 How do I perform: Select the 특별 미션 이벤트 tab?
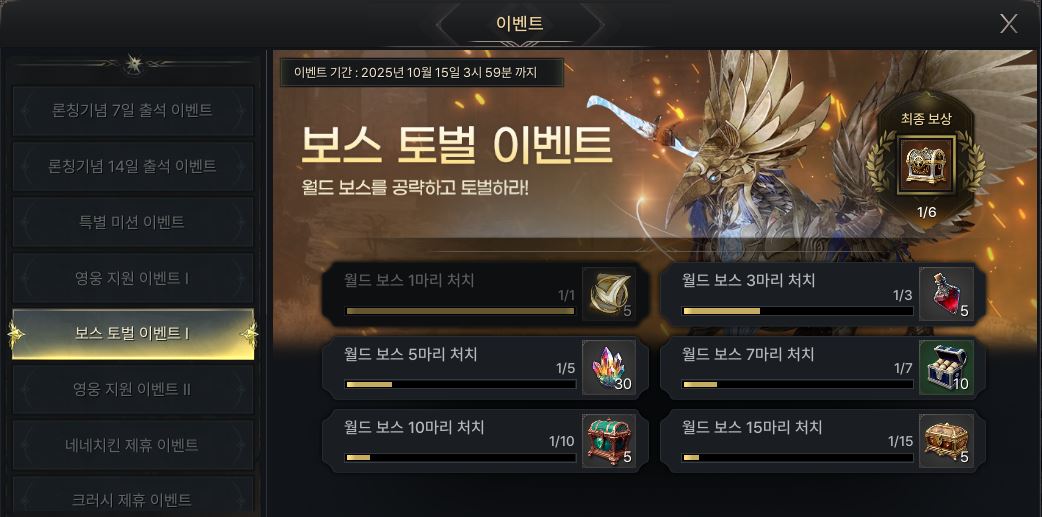coord(133,223)
